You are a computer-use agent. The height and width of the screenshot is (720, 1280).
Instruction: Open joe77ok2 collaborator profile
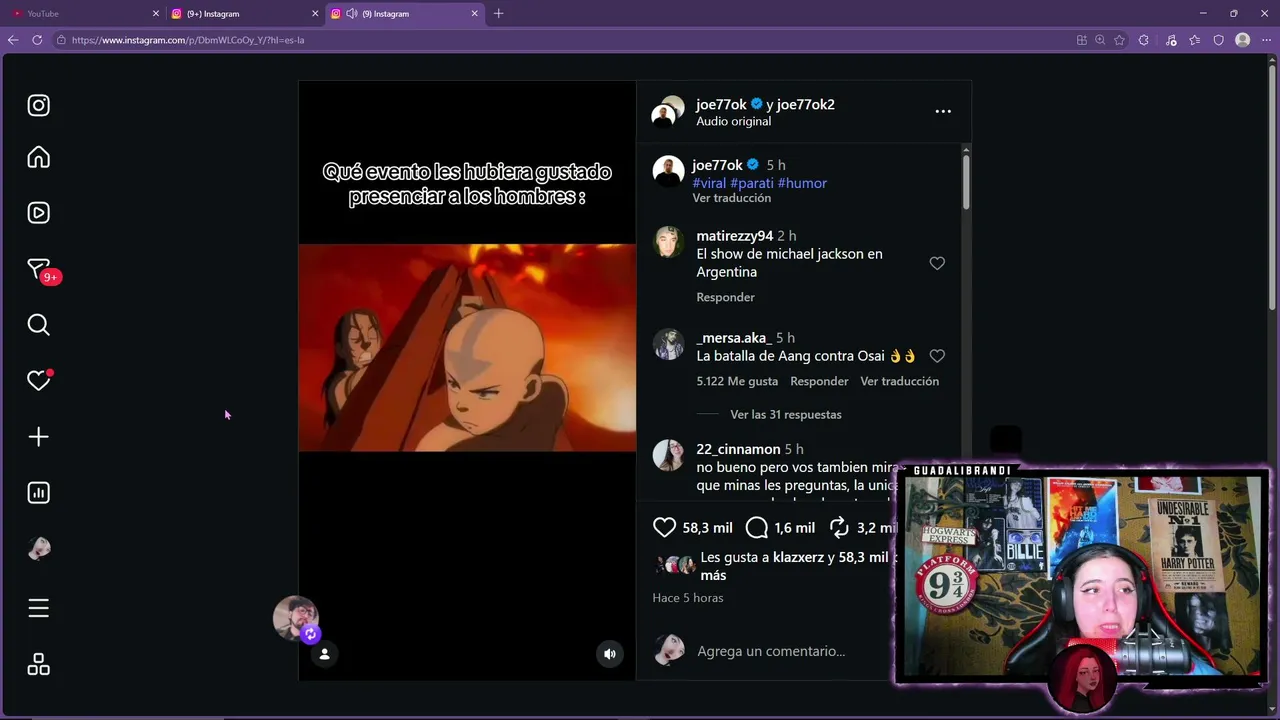(805, 104)
